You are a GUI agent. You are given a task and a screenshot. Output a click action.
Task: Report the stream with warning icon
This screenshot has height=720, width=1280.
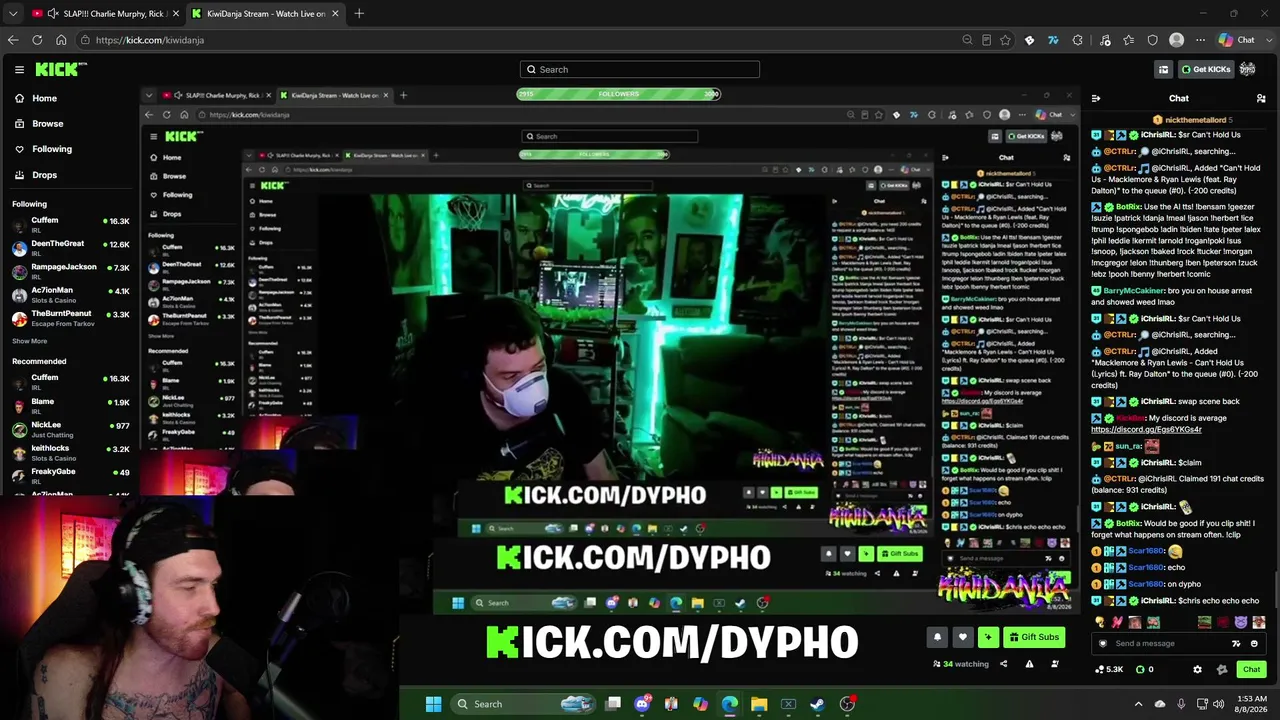(1029, 664)
